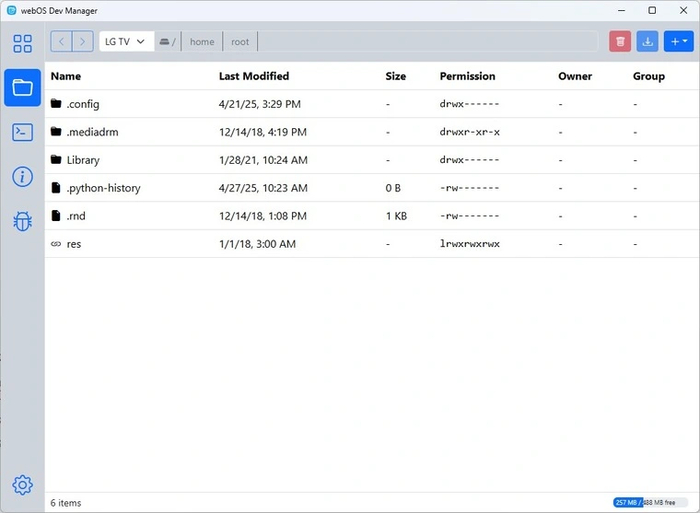Open the Debug bug sidebar icon

pos(22,221)
